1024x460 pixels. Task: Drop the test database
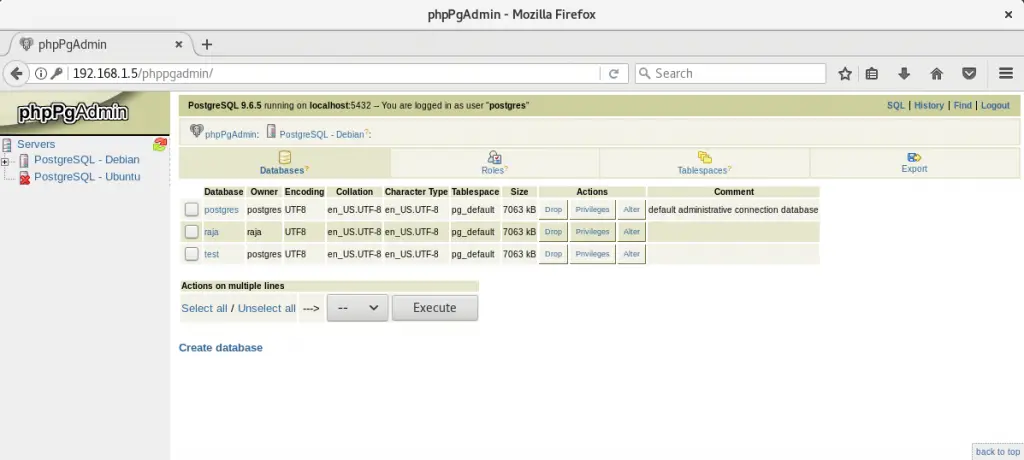coord(553,254)
